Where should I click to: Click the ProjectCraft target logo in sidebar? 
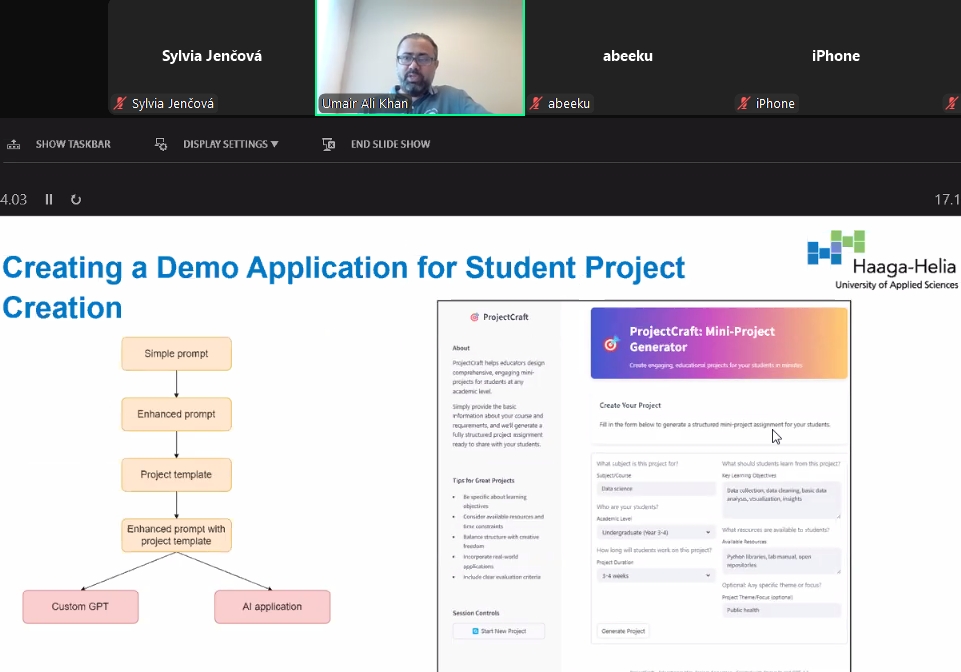point(474,317)
